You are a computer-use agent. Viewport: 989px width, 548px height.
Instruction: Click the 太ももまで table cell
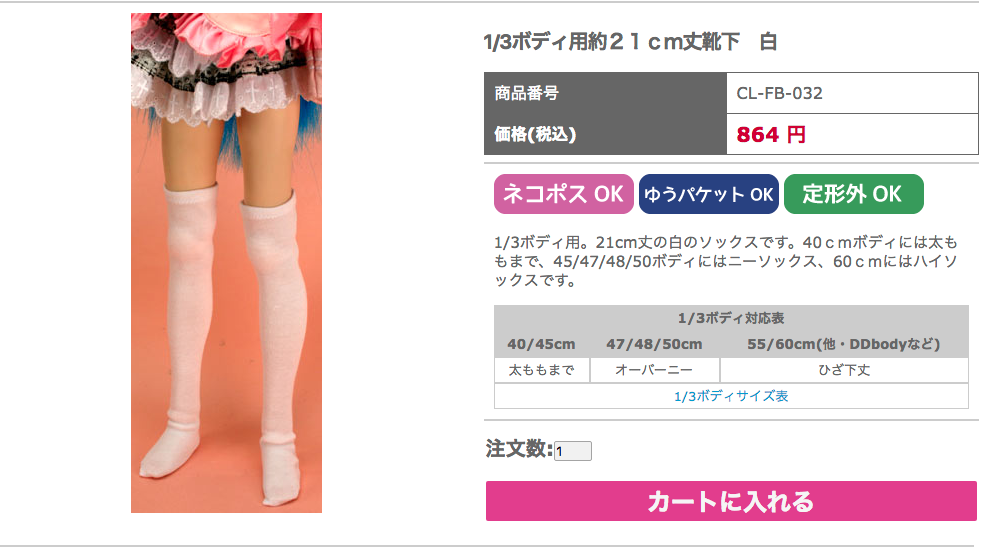tap(542, 370)
